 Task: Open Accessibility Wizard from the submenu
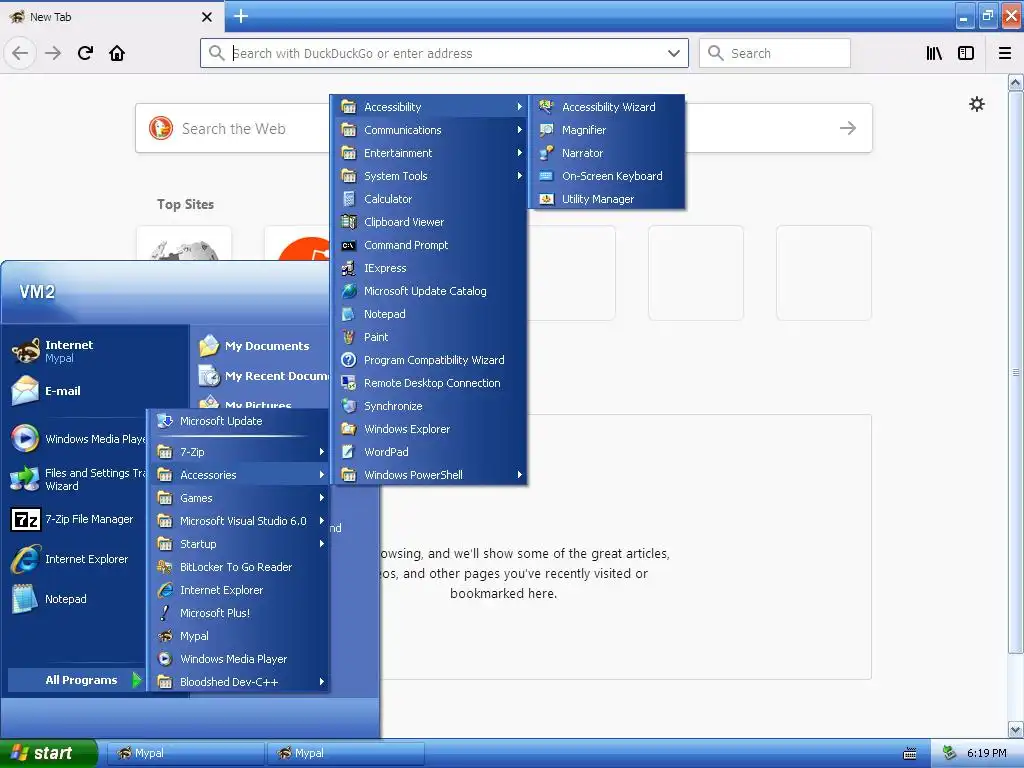click(607, 107)
